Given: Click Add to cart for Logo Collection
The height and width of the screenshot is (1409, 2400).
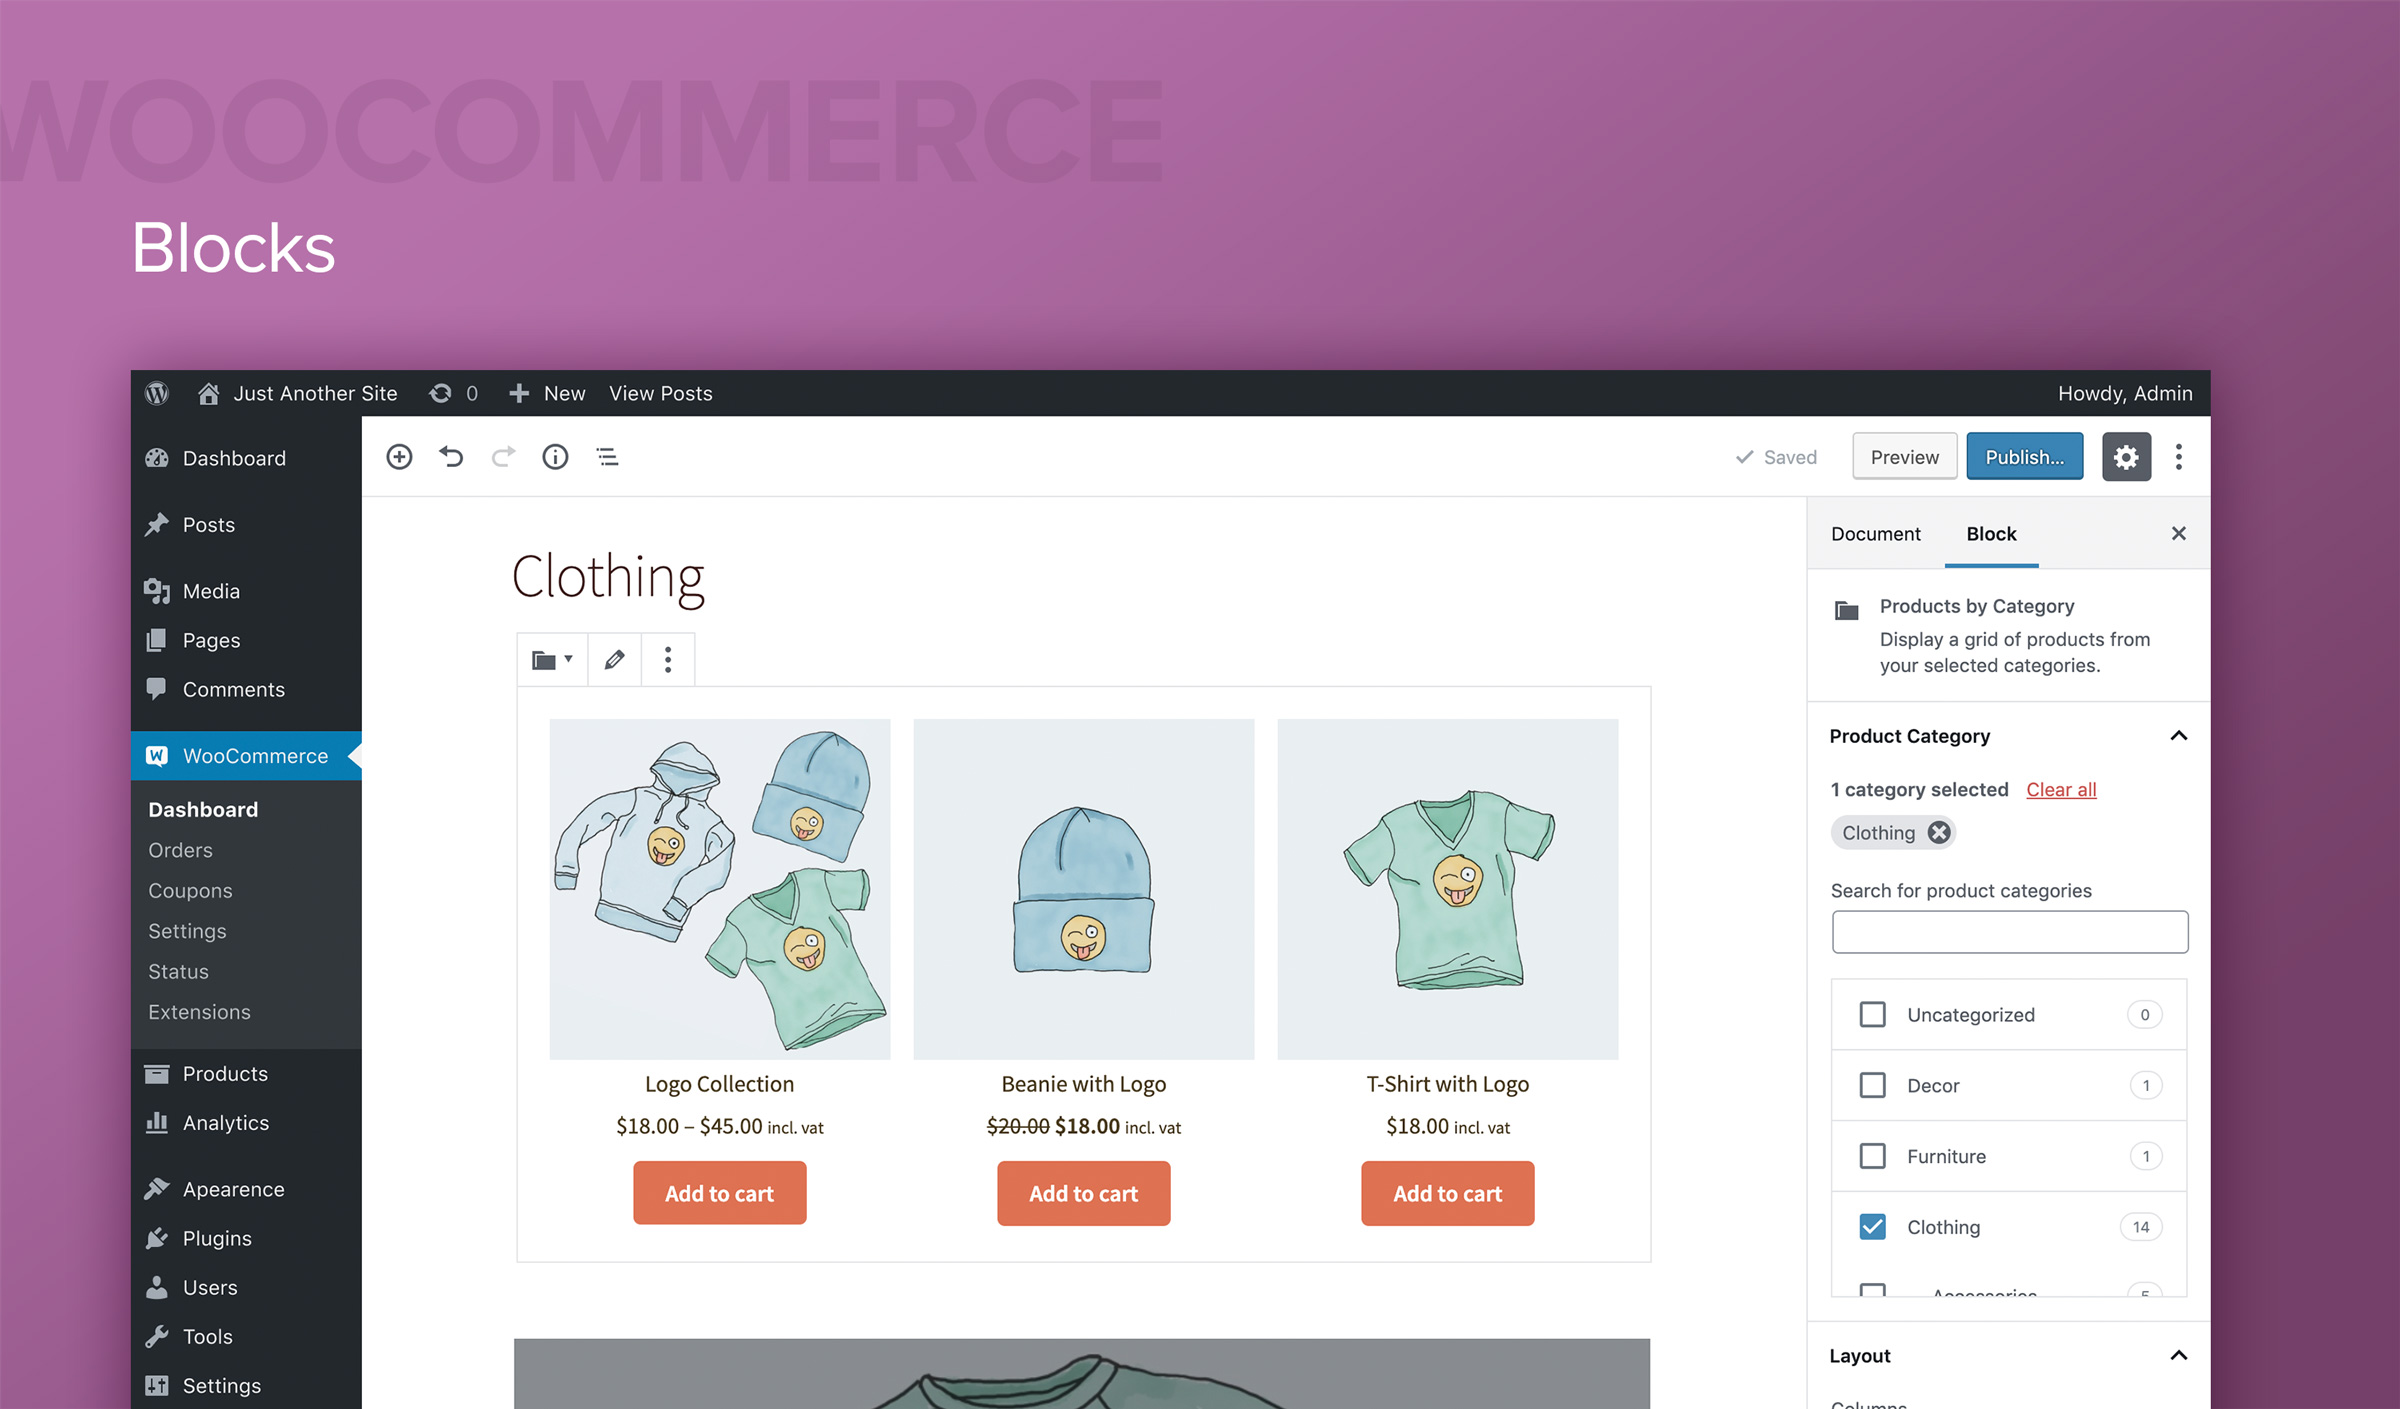Looking at the screenshot, I should 718,1193.
